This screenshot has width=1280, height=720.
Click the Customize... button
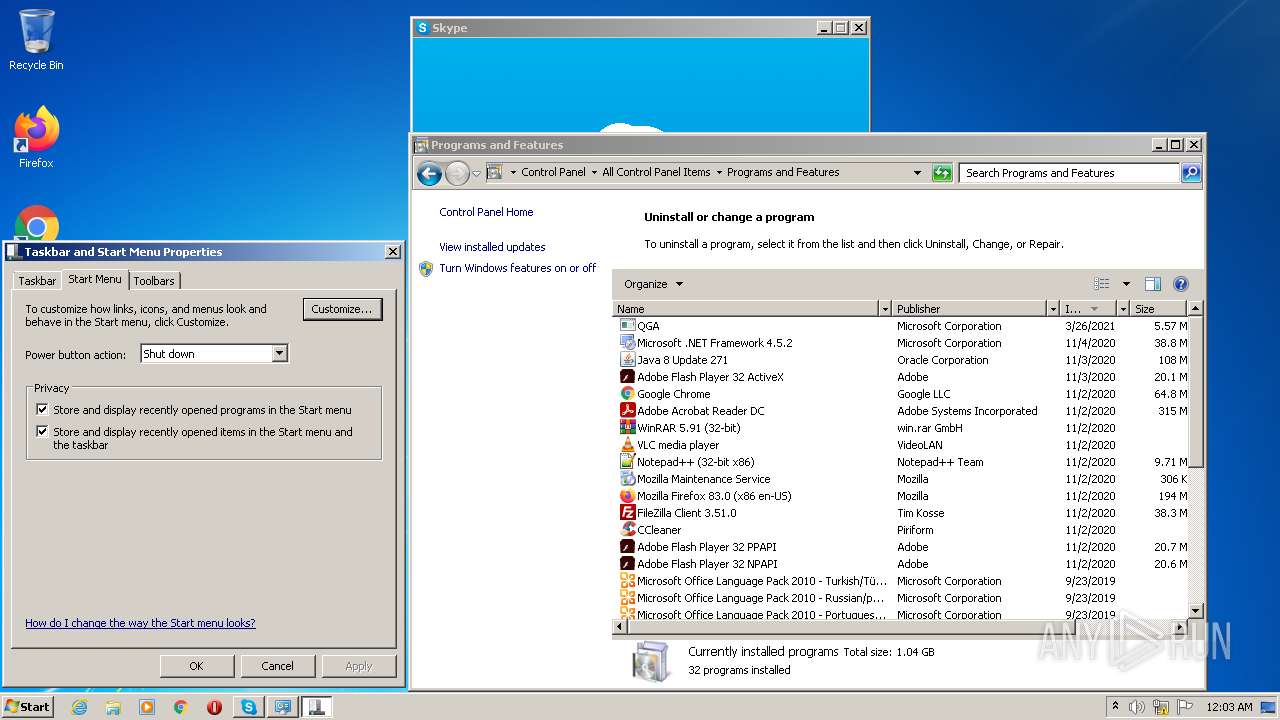coord(342,309)
